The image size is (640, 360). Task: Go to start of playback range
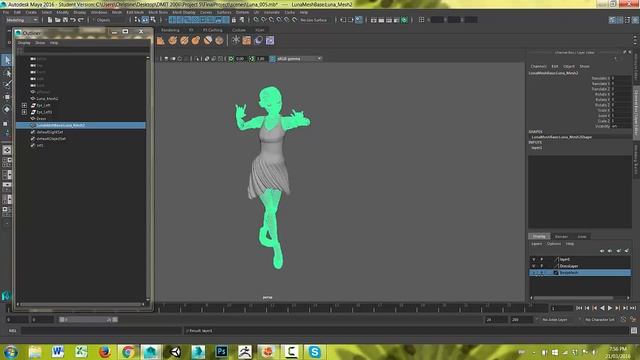(x=579, y=308)
